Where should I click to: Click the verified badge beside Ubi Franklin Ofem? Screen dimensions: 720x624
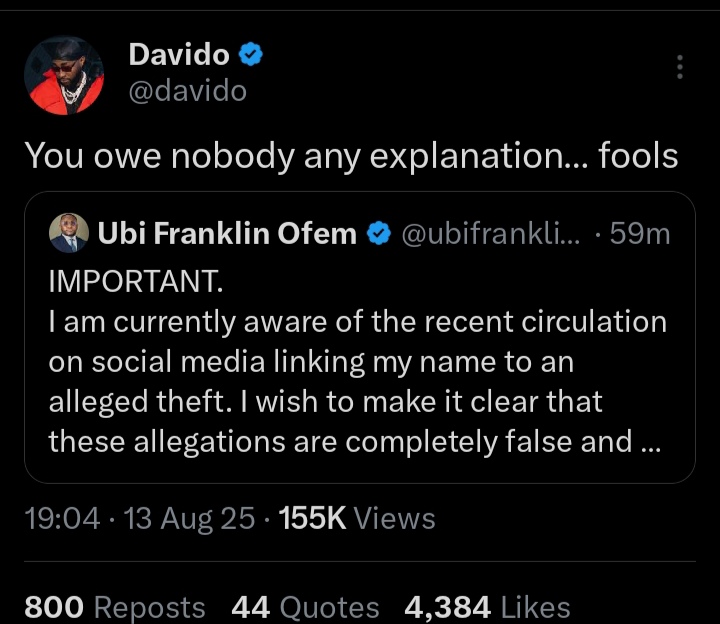tap(378, 234)
